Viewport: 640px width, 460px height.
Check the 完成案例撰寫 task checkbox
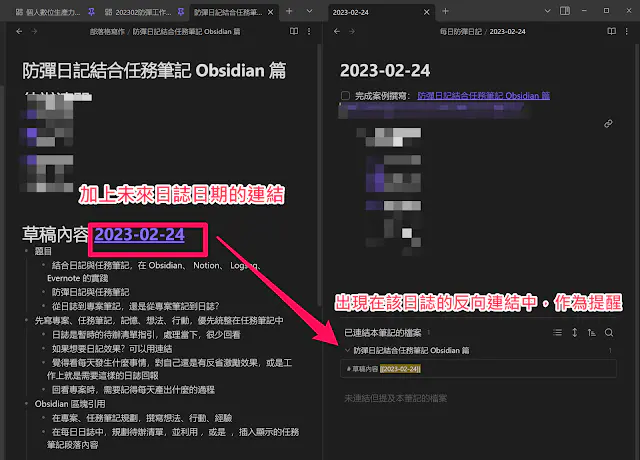(346, 96)
